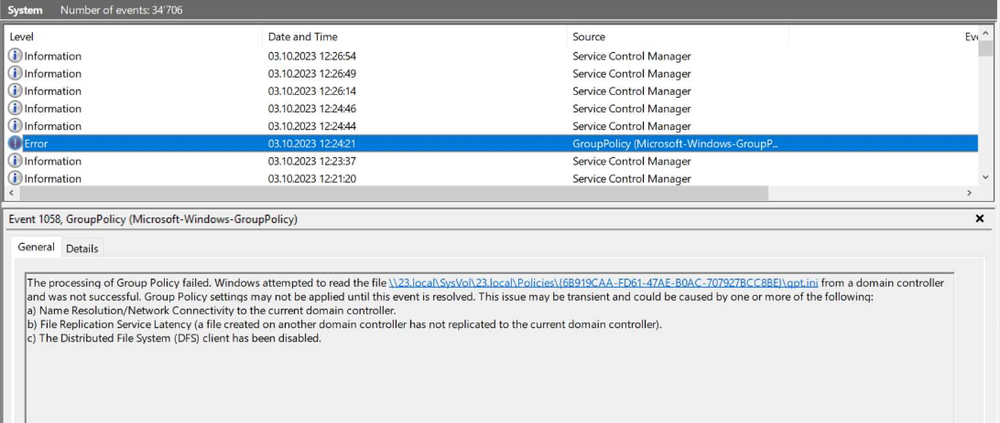This screenshot has width=1000, height=423.
Task: Sort events by Level column header
Action: pos(130,37)
